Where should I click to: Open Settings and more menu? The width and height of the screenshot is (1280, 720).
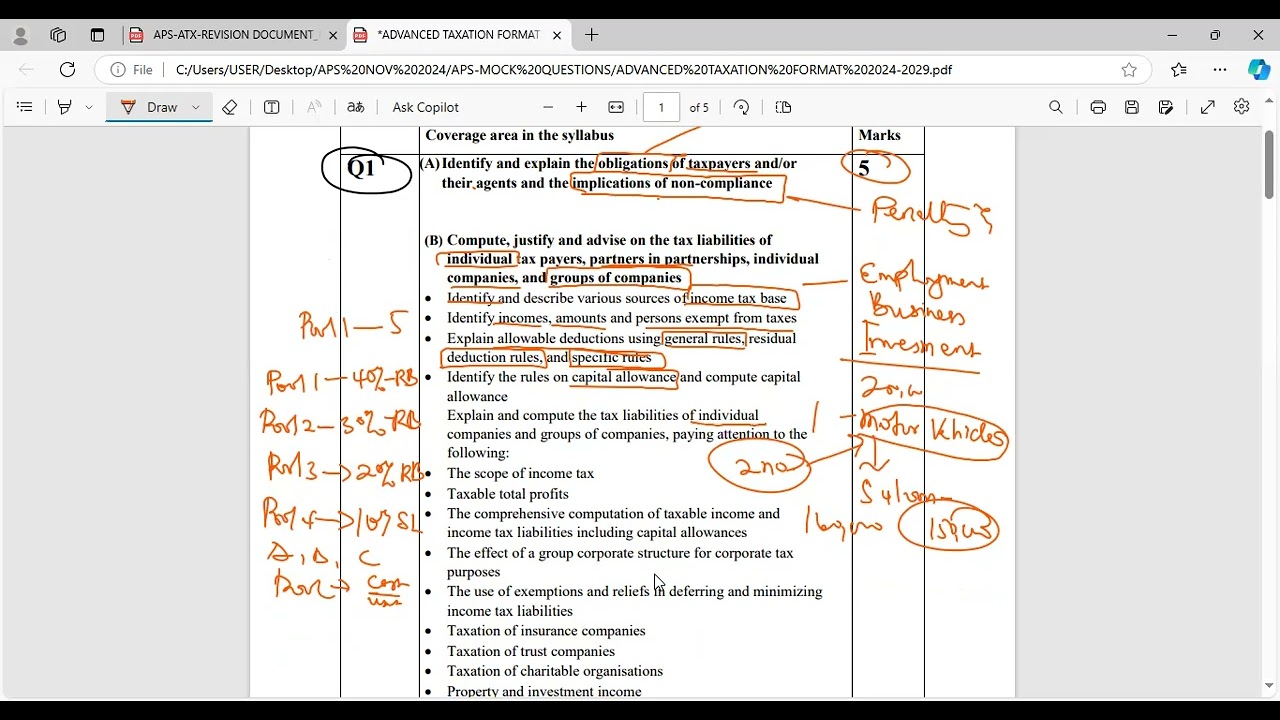pyautogui.click(x=1219, y=70)
